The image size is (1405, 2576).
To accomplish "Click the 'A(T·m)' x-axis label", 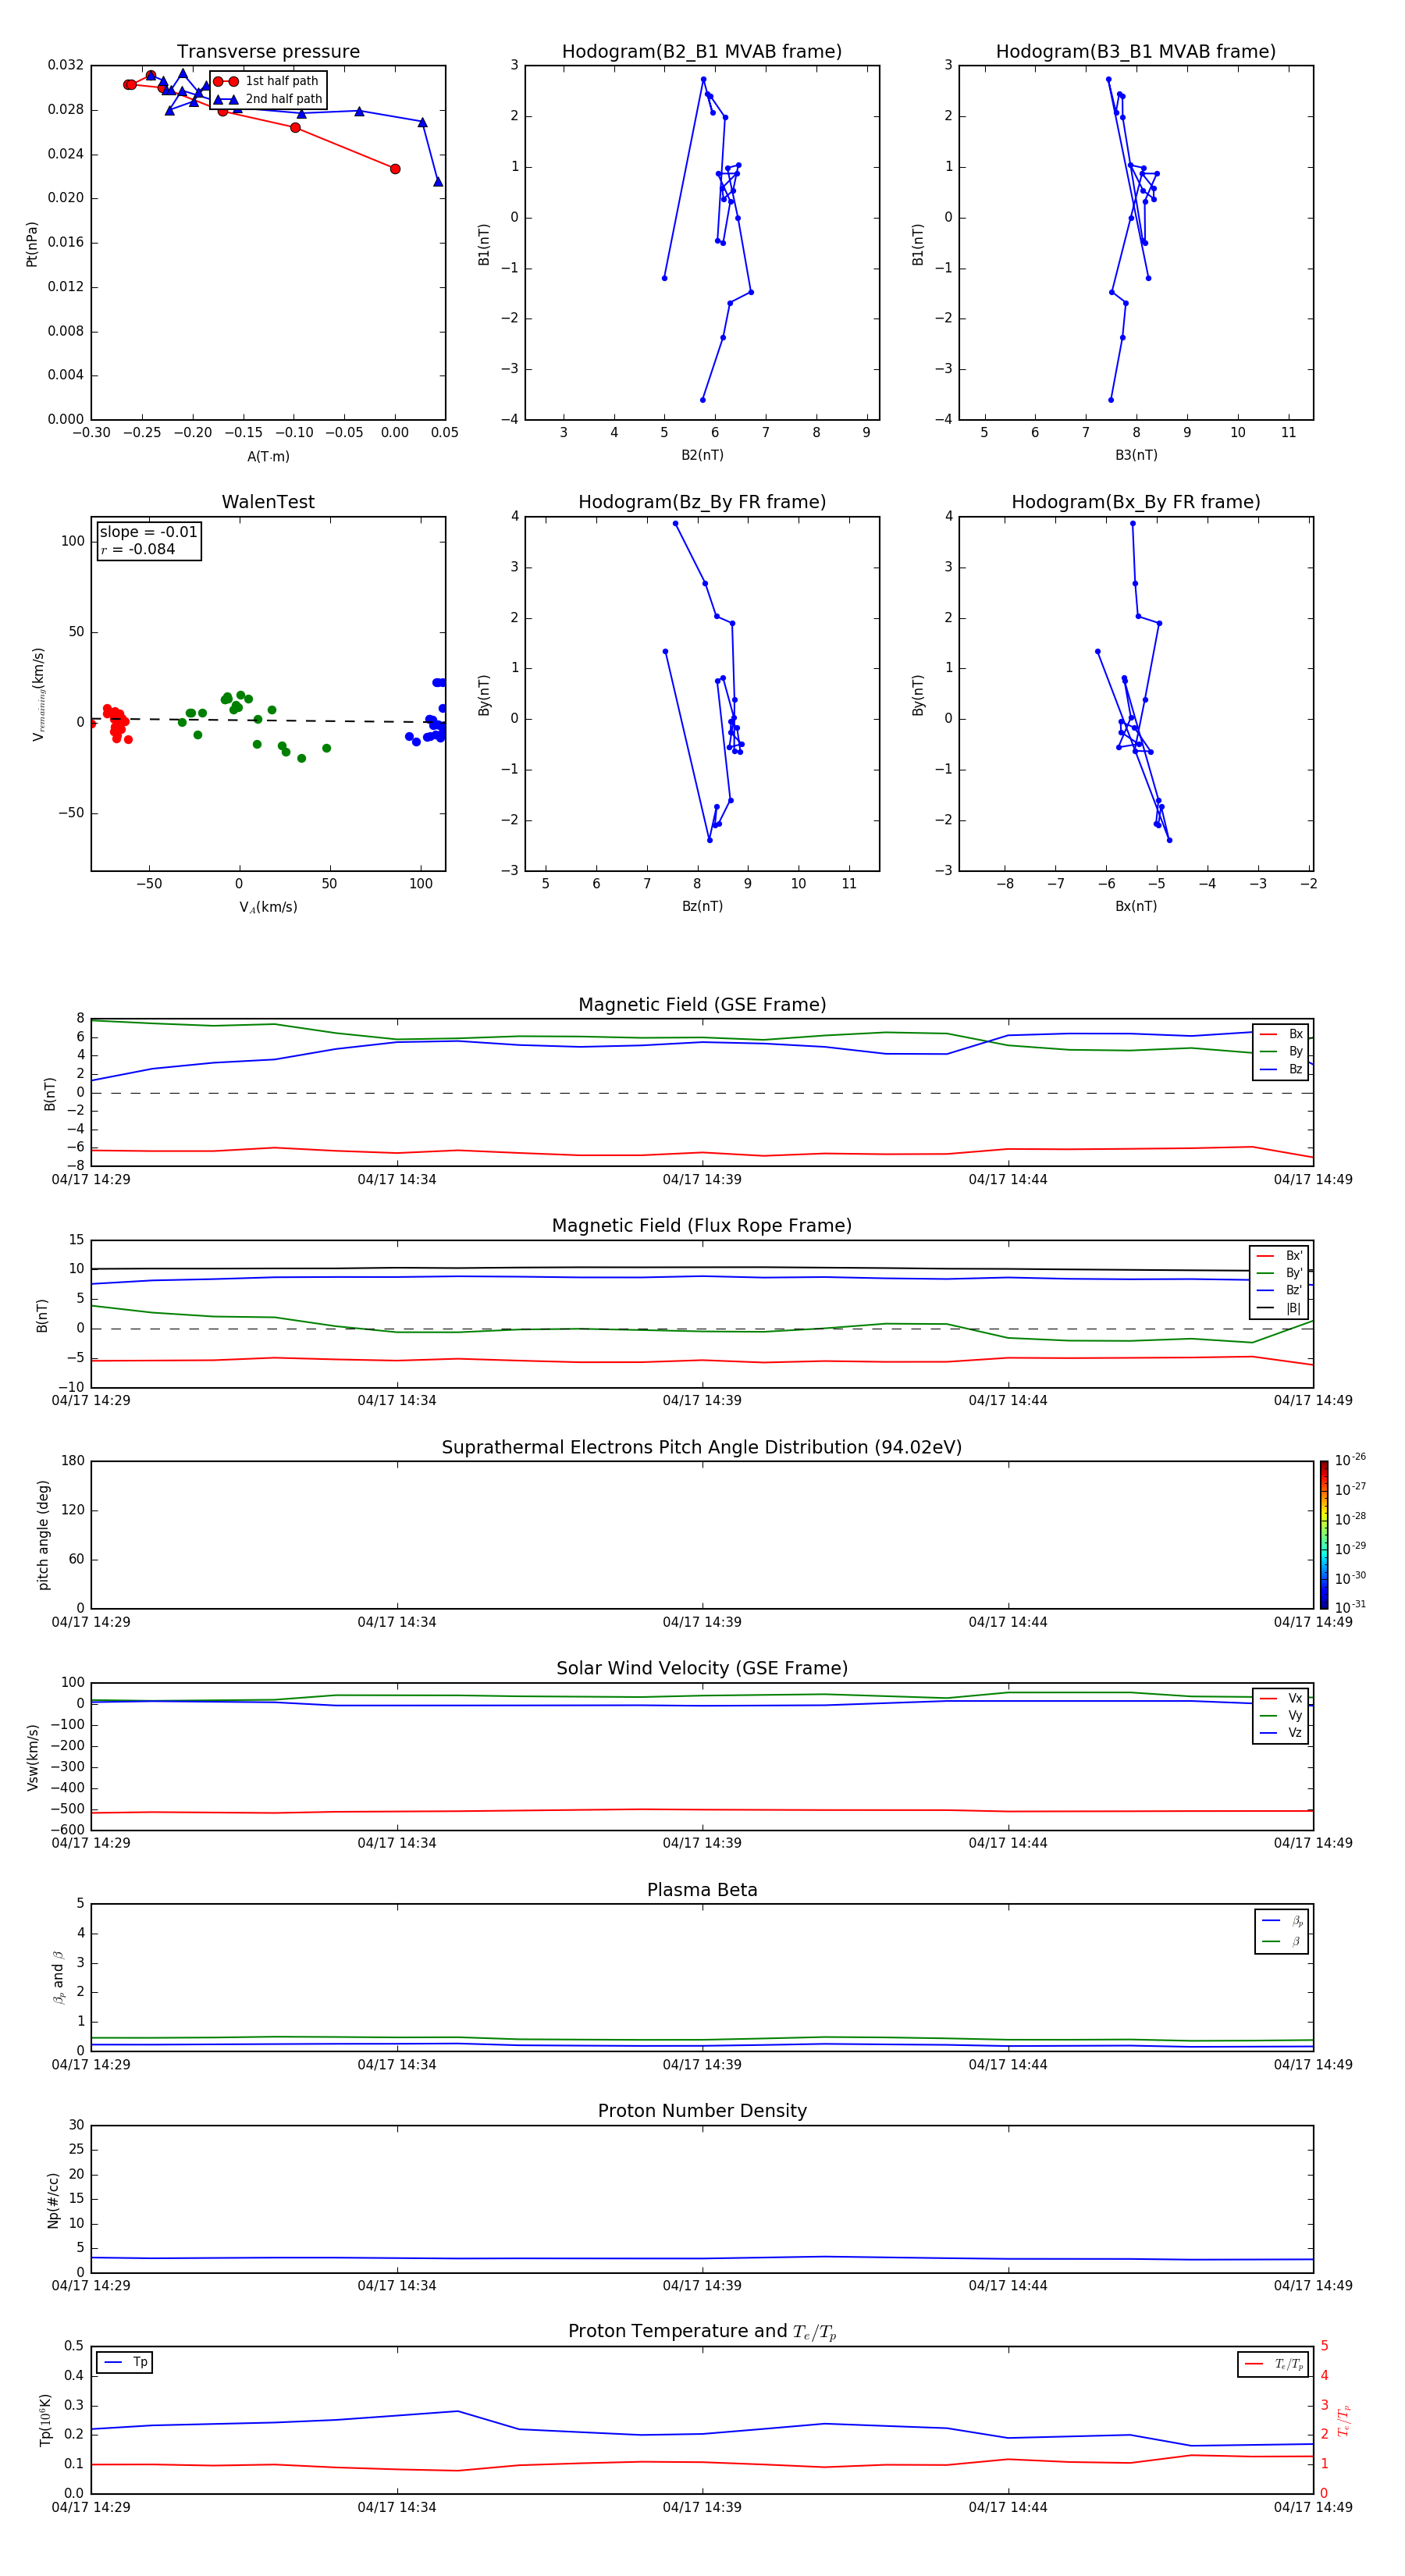I will [268, 457].
